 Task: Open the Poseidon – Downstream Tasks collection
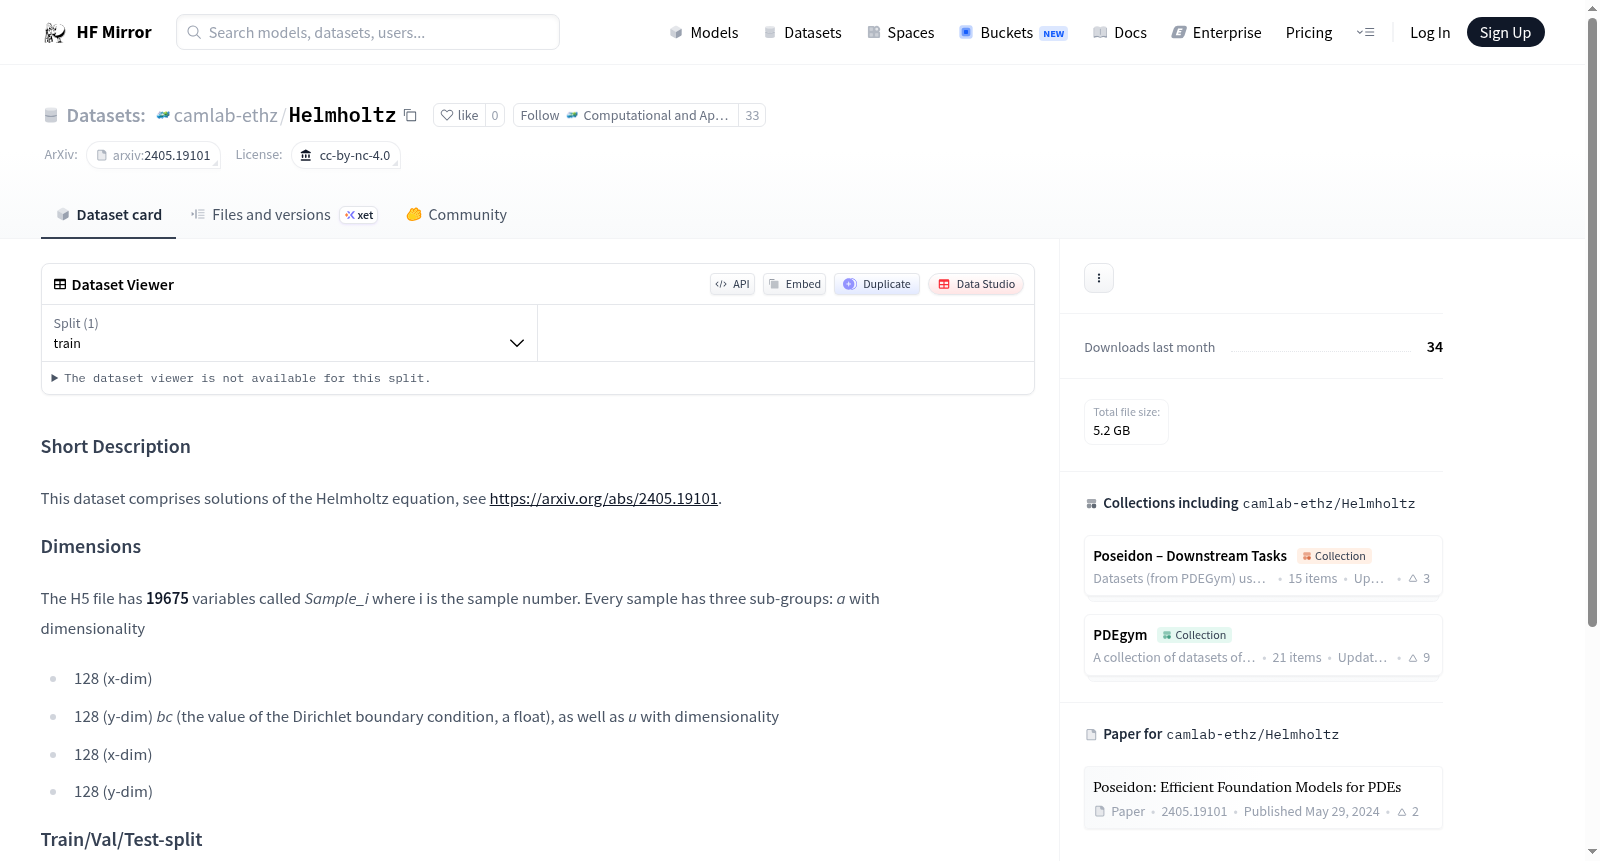tap(1263, 566)
